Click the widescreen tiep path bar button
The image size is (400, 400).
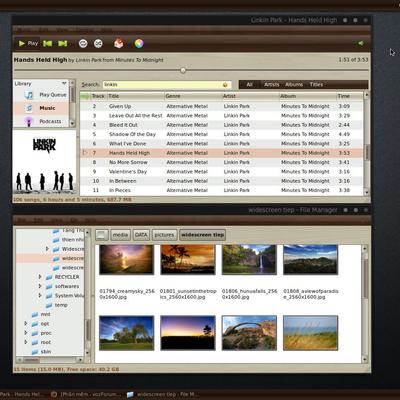[x=202, y=235]
